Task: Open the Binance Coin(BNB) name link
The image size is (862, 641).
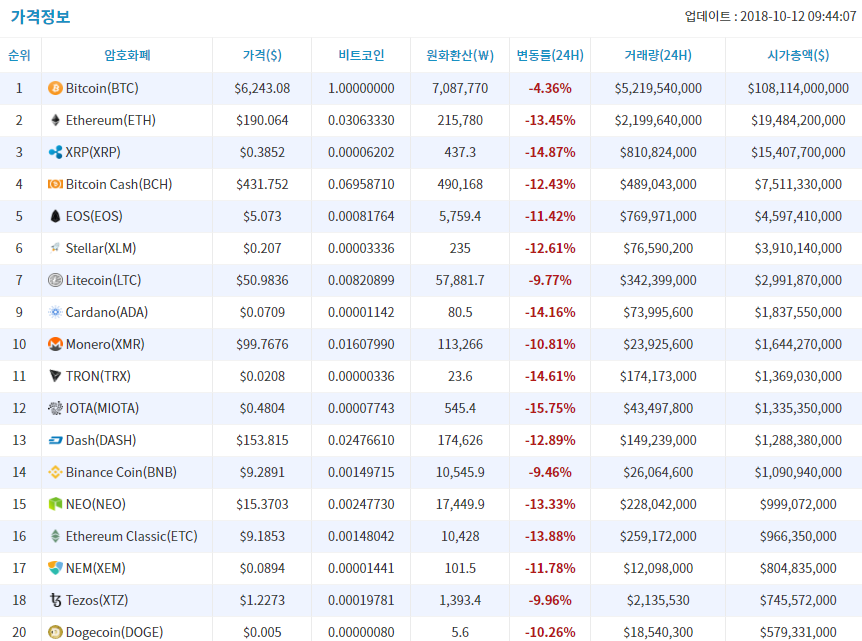Action: click(x=121, y=472)
